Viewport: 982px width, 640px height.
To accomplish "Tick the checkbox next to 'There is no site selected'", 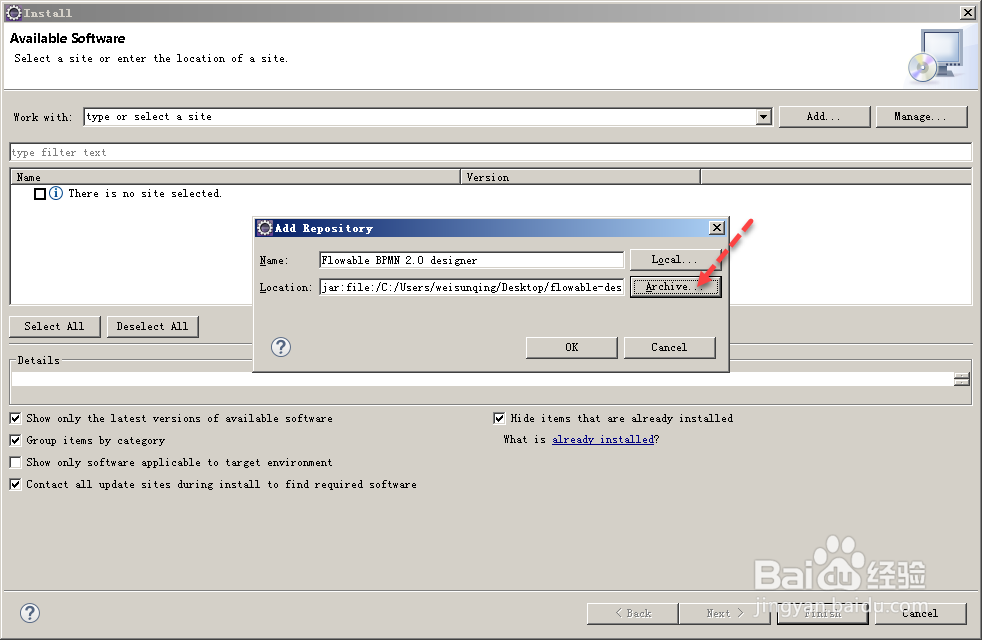I will click(x=39, y=194).
